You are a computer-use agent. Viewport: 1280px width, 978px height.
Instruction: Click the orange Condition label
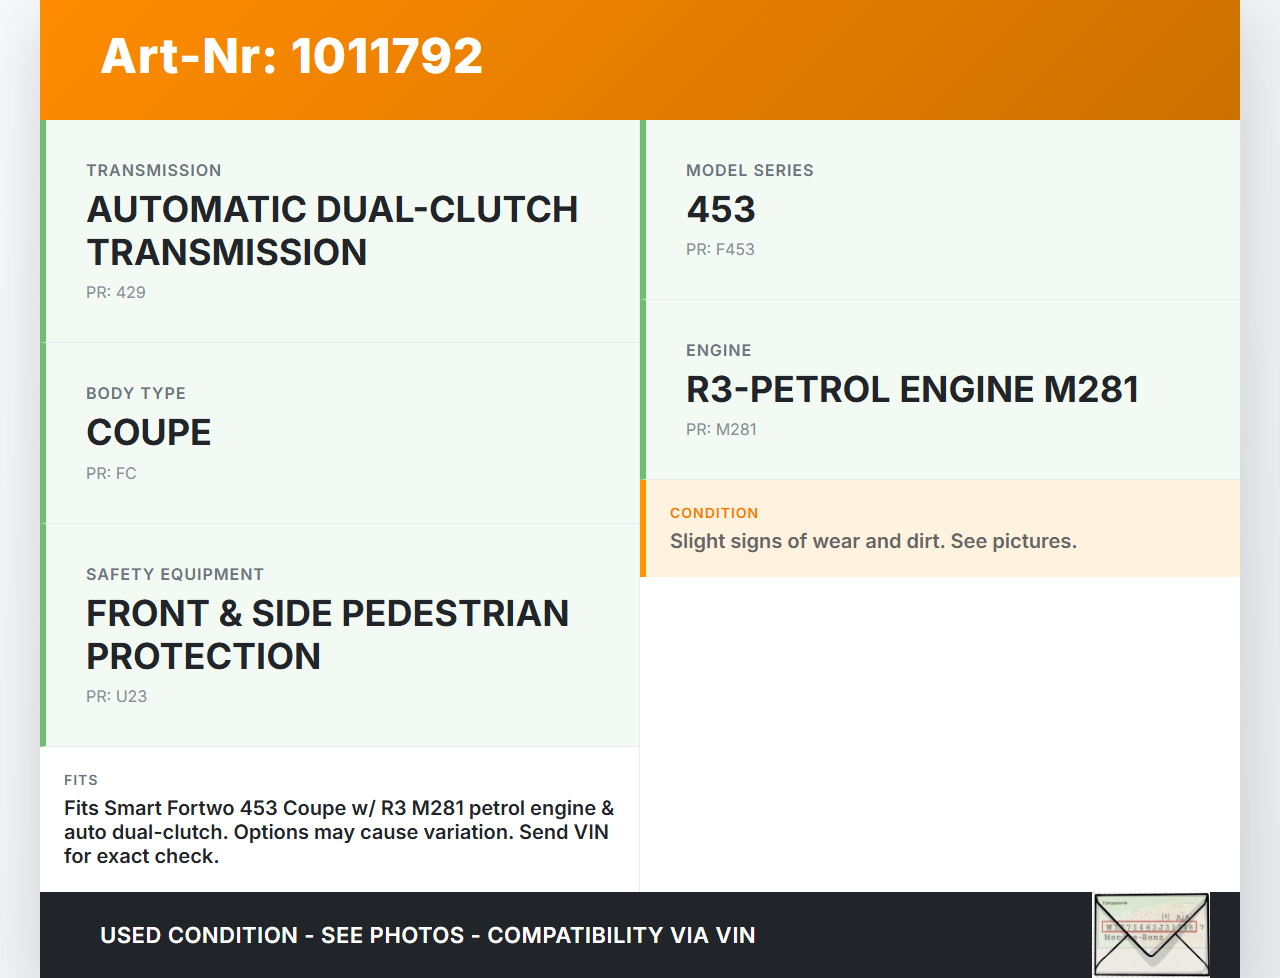[x=714, y=513]
